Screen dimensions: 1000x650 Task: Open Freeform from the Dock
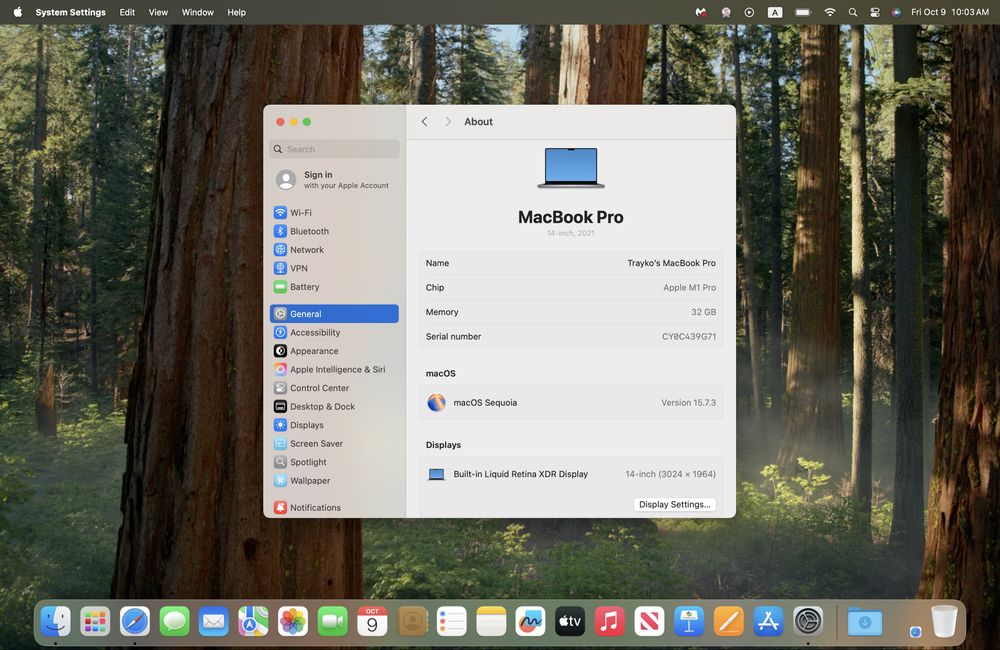tap(531, 621)
